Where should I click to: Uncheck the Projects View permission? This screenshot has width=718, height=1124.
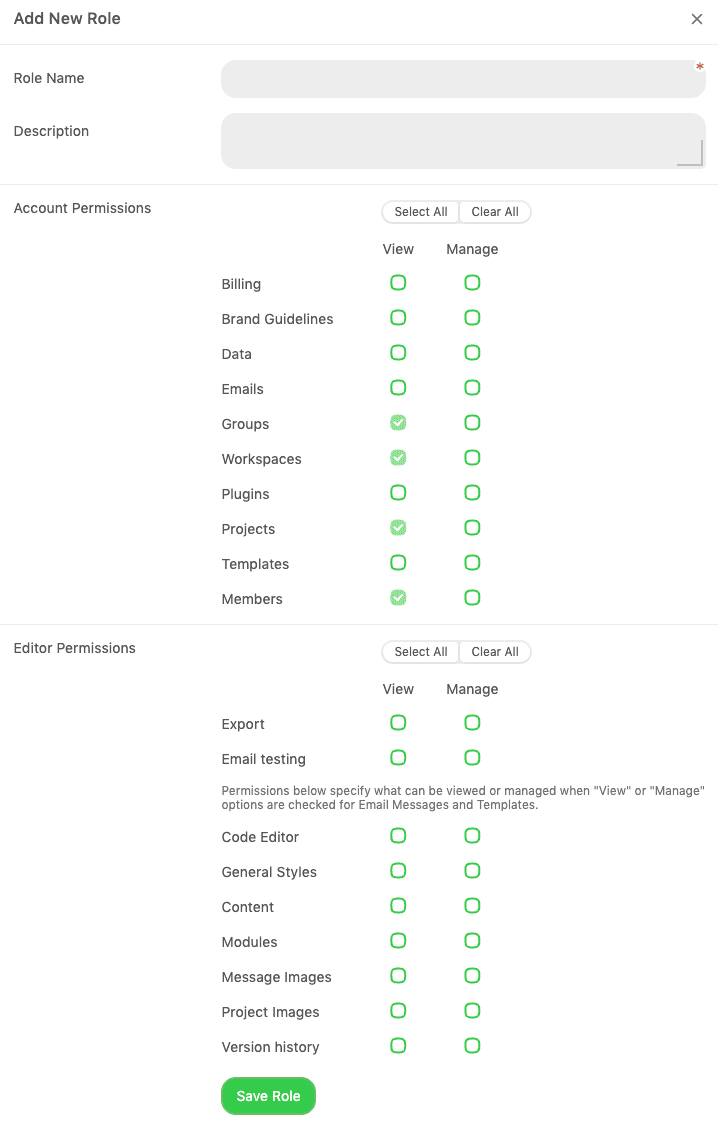[398, 528]
